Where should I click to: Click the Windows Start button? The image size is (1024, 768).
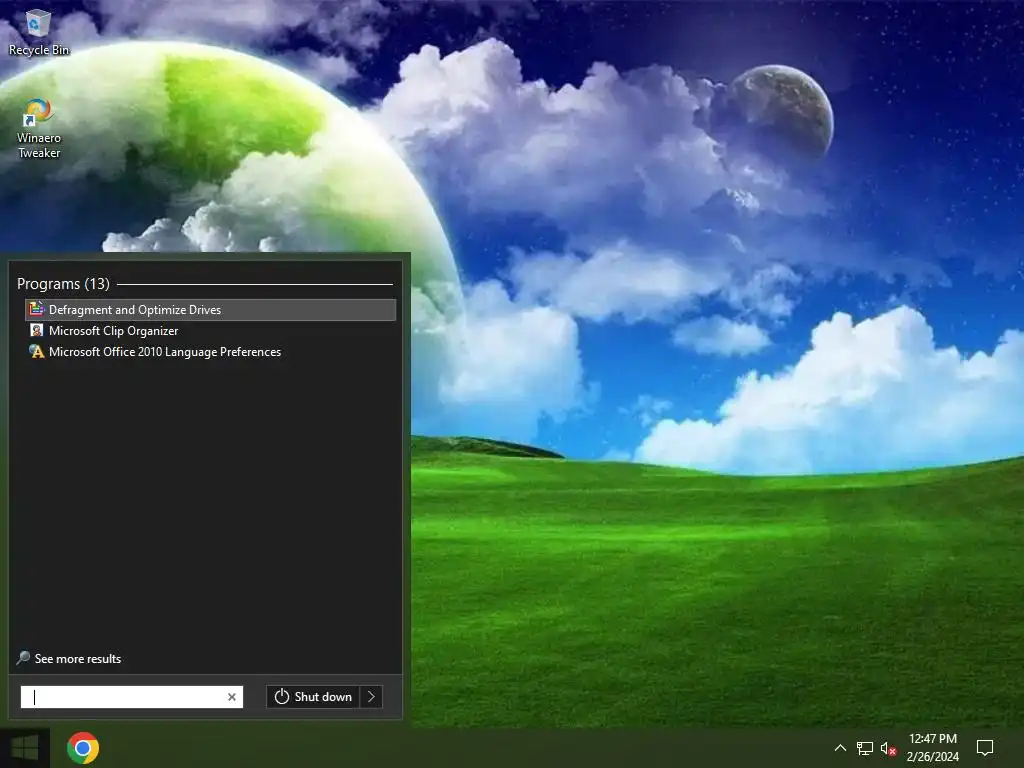[x=25, y=748]
